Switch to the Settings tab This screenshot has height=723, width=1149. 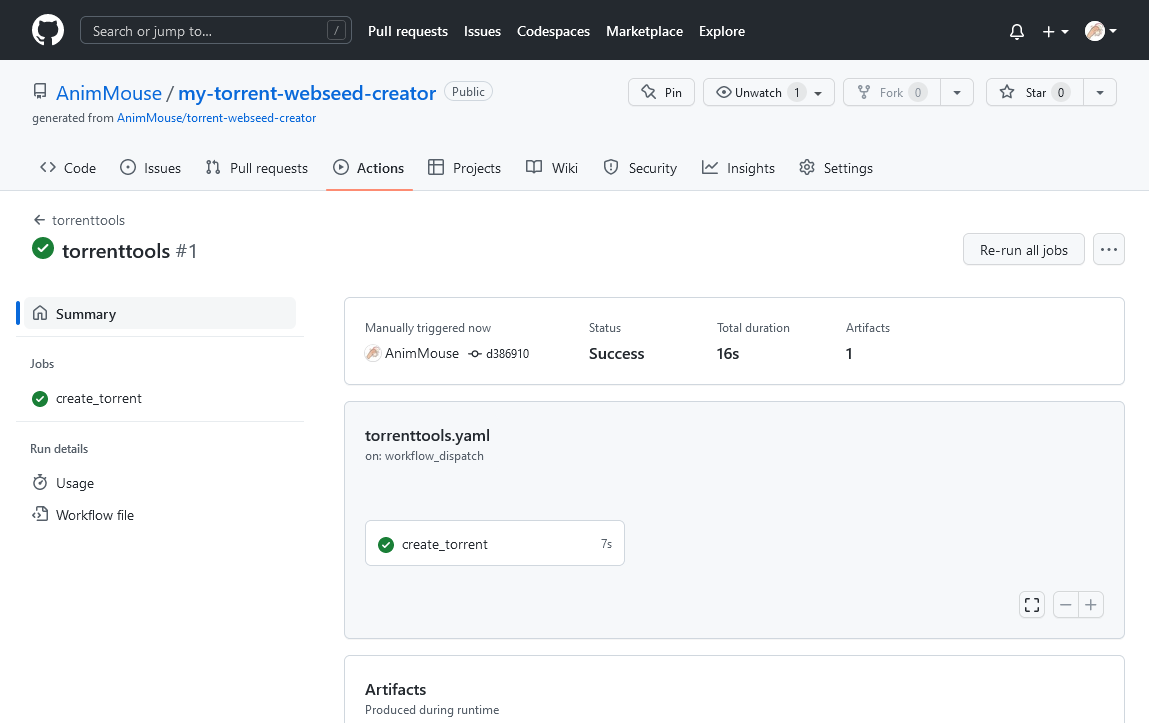click(836, 168)
